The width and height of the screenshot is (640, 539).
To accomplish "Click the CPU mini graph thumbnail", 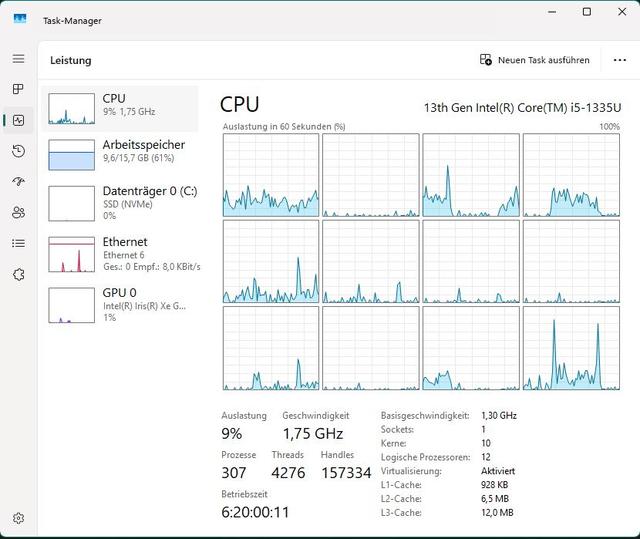I will 71,109.
